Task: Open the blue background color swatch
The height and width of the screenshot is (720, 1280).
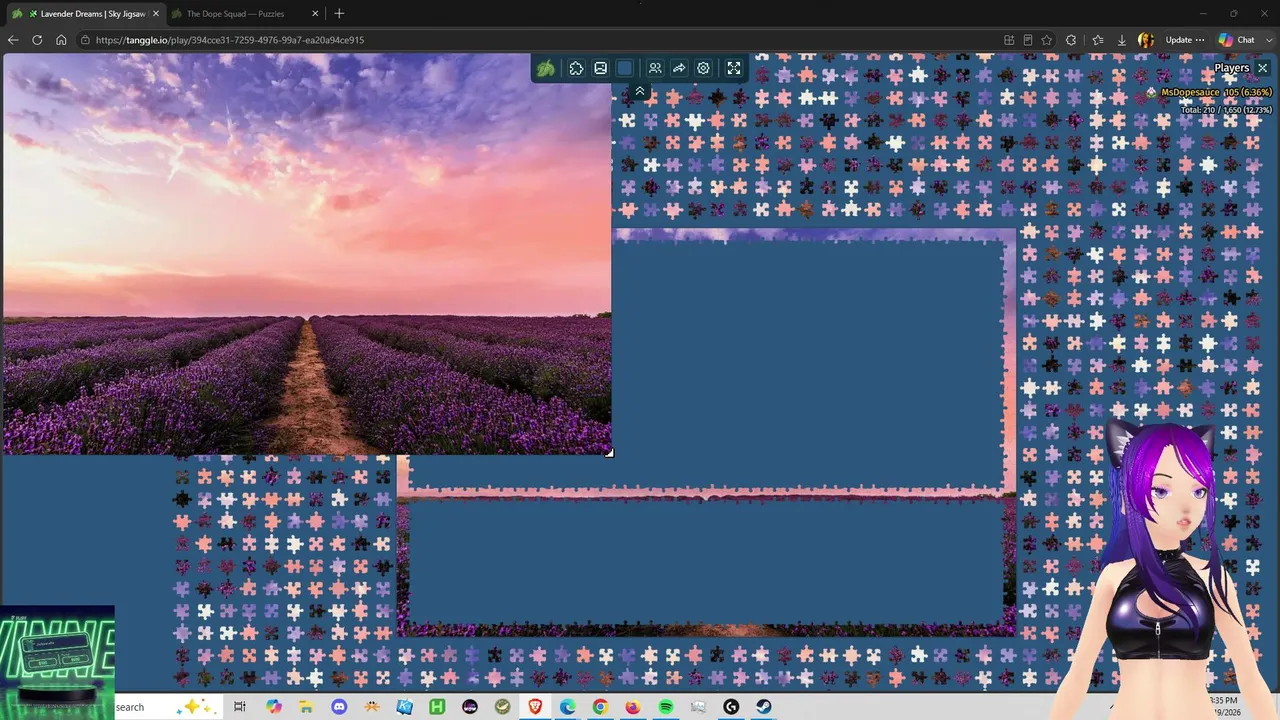Action: (625, 68)
